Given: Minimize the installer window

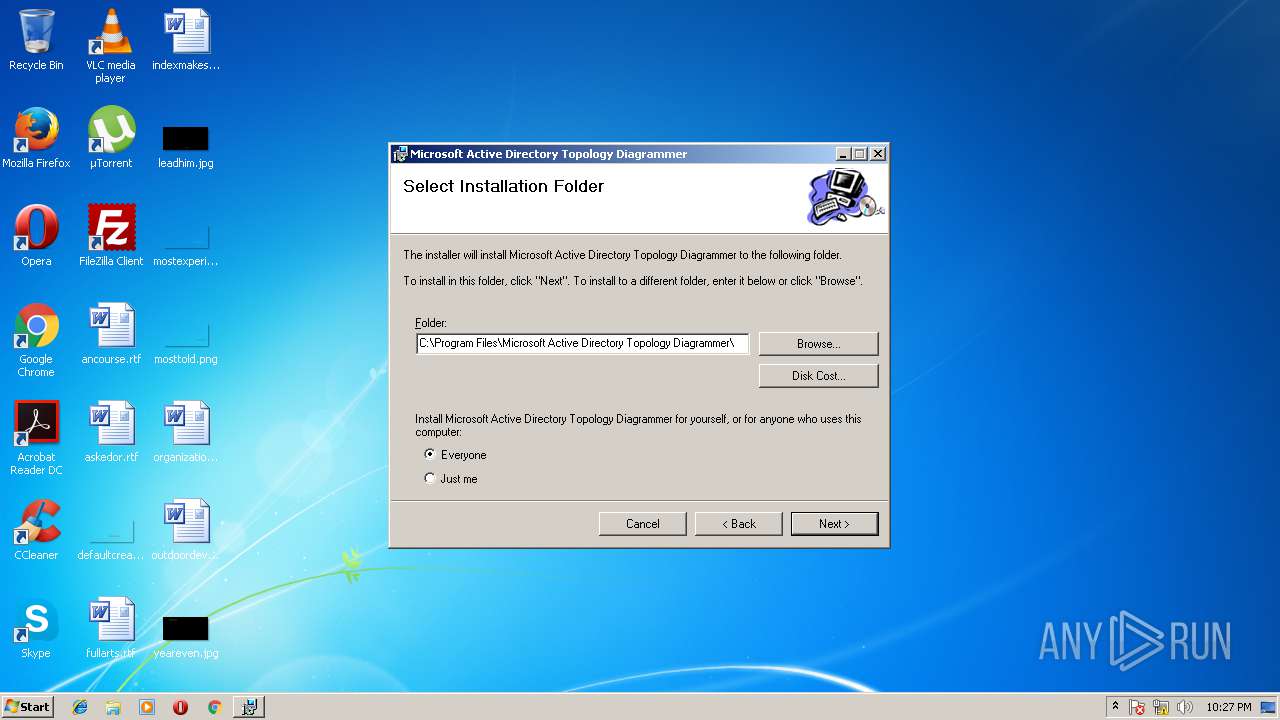Looking at the screenshot, I should [843, 154].
